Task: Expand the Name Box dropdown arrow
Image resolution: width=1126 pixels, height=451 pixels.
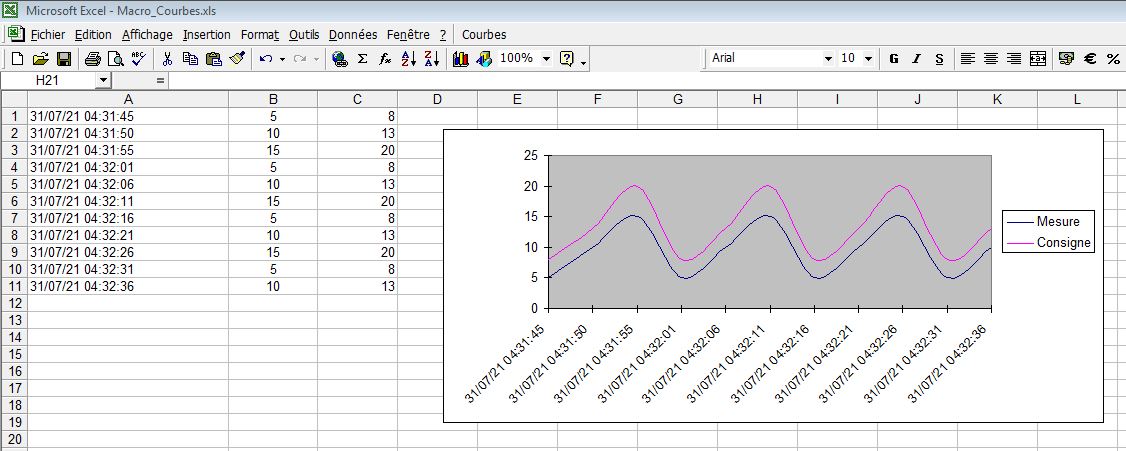Action: click(x=102, y=79)
